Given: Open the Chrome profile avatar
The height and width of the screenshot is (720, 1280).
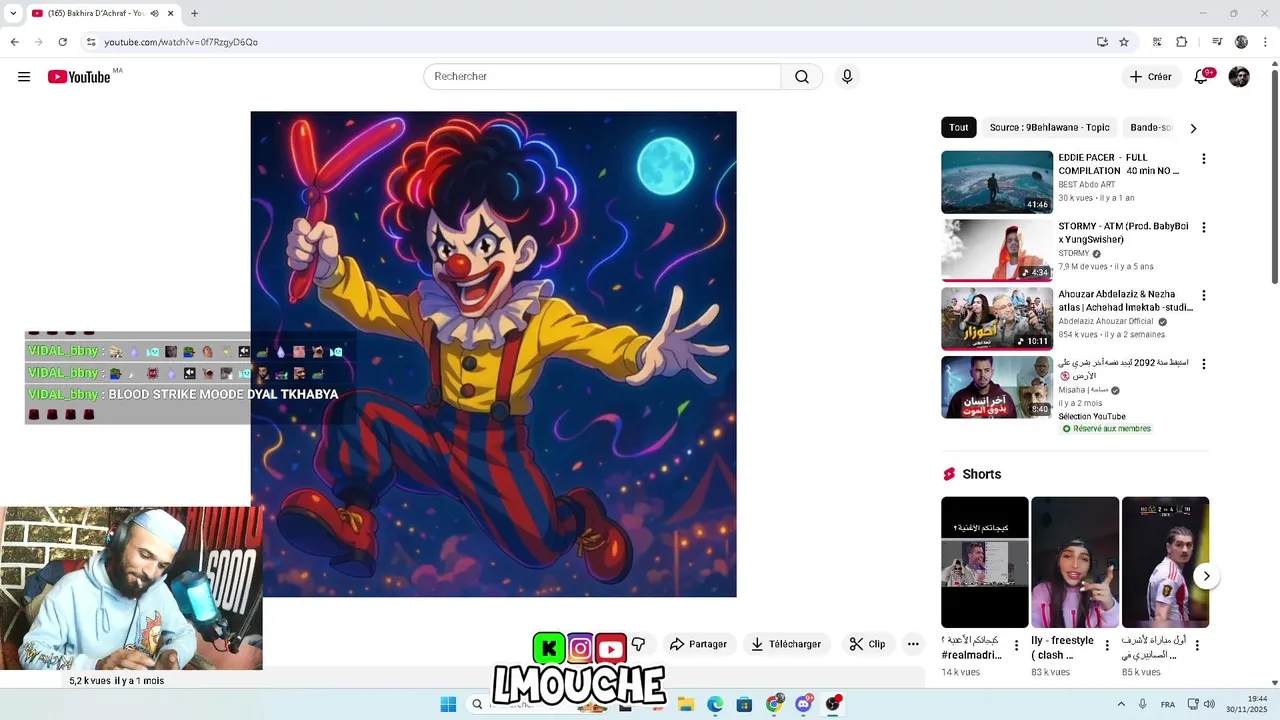Looking at the screenshot, I should (x=1241, y=42).
